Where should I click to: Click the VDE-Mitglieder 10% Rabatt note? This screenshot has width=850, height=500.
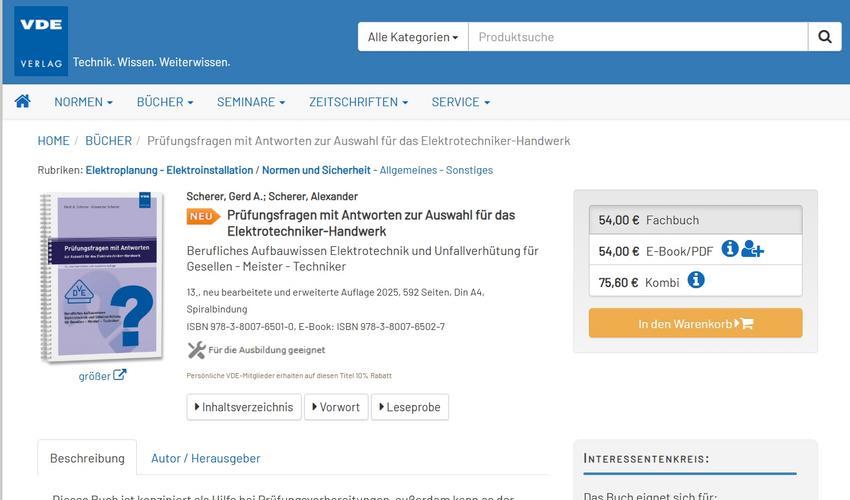(289, 375)
